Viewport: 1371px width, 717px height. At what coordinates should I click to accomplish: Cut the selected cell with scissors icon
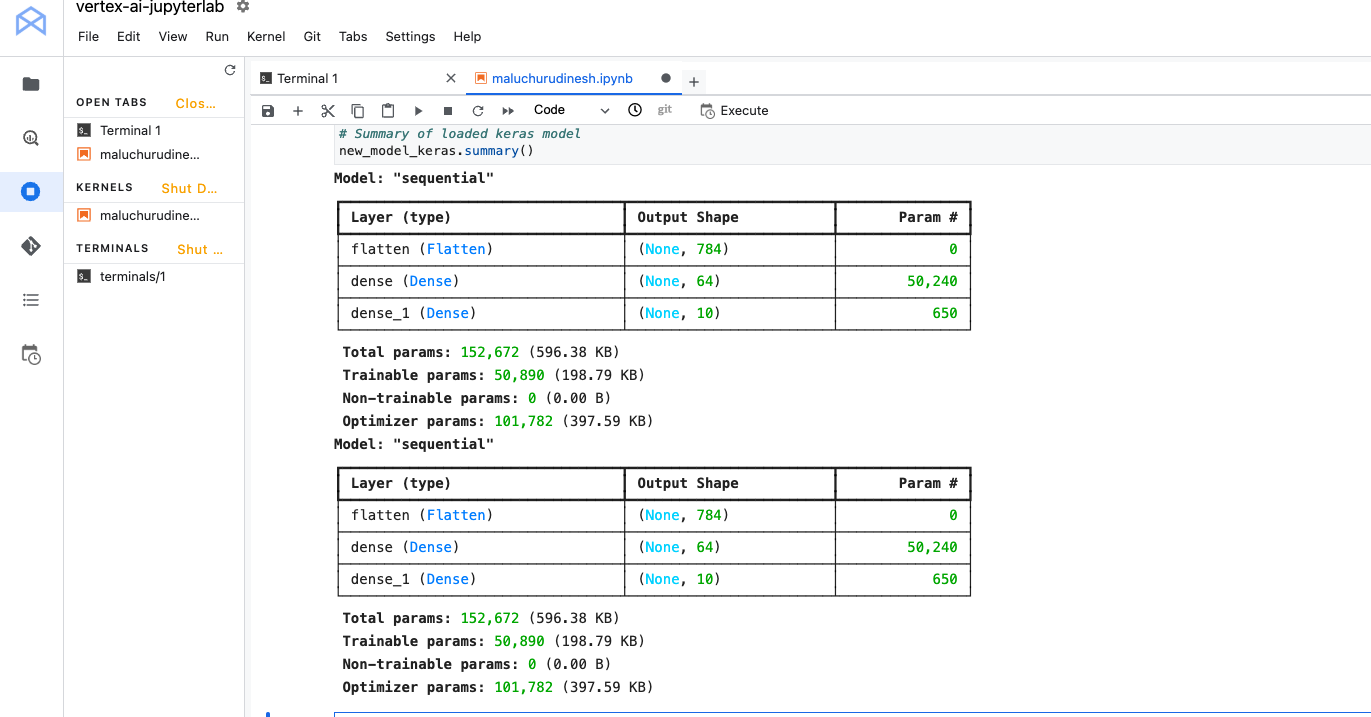pyautogui.click(x=328, y=111)
